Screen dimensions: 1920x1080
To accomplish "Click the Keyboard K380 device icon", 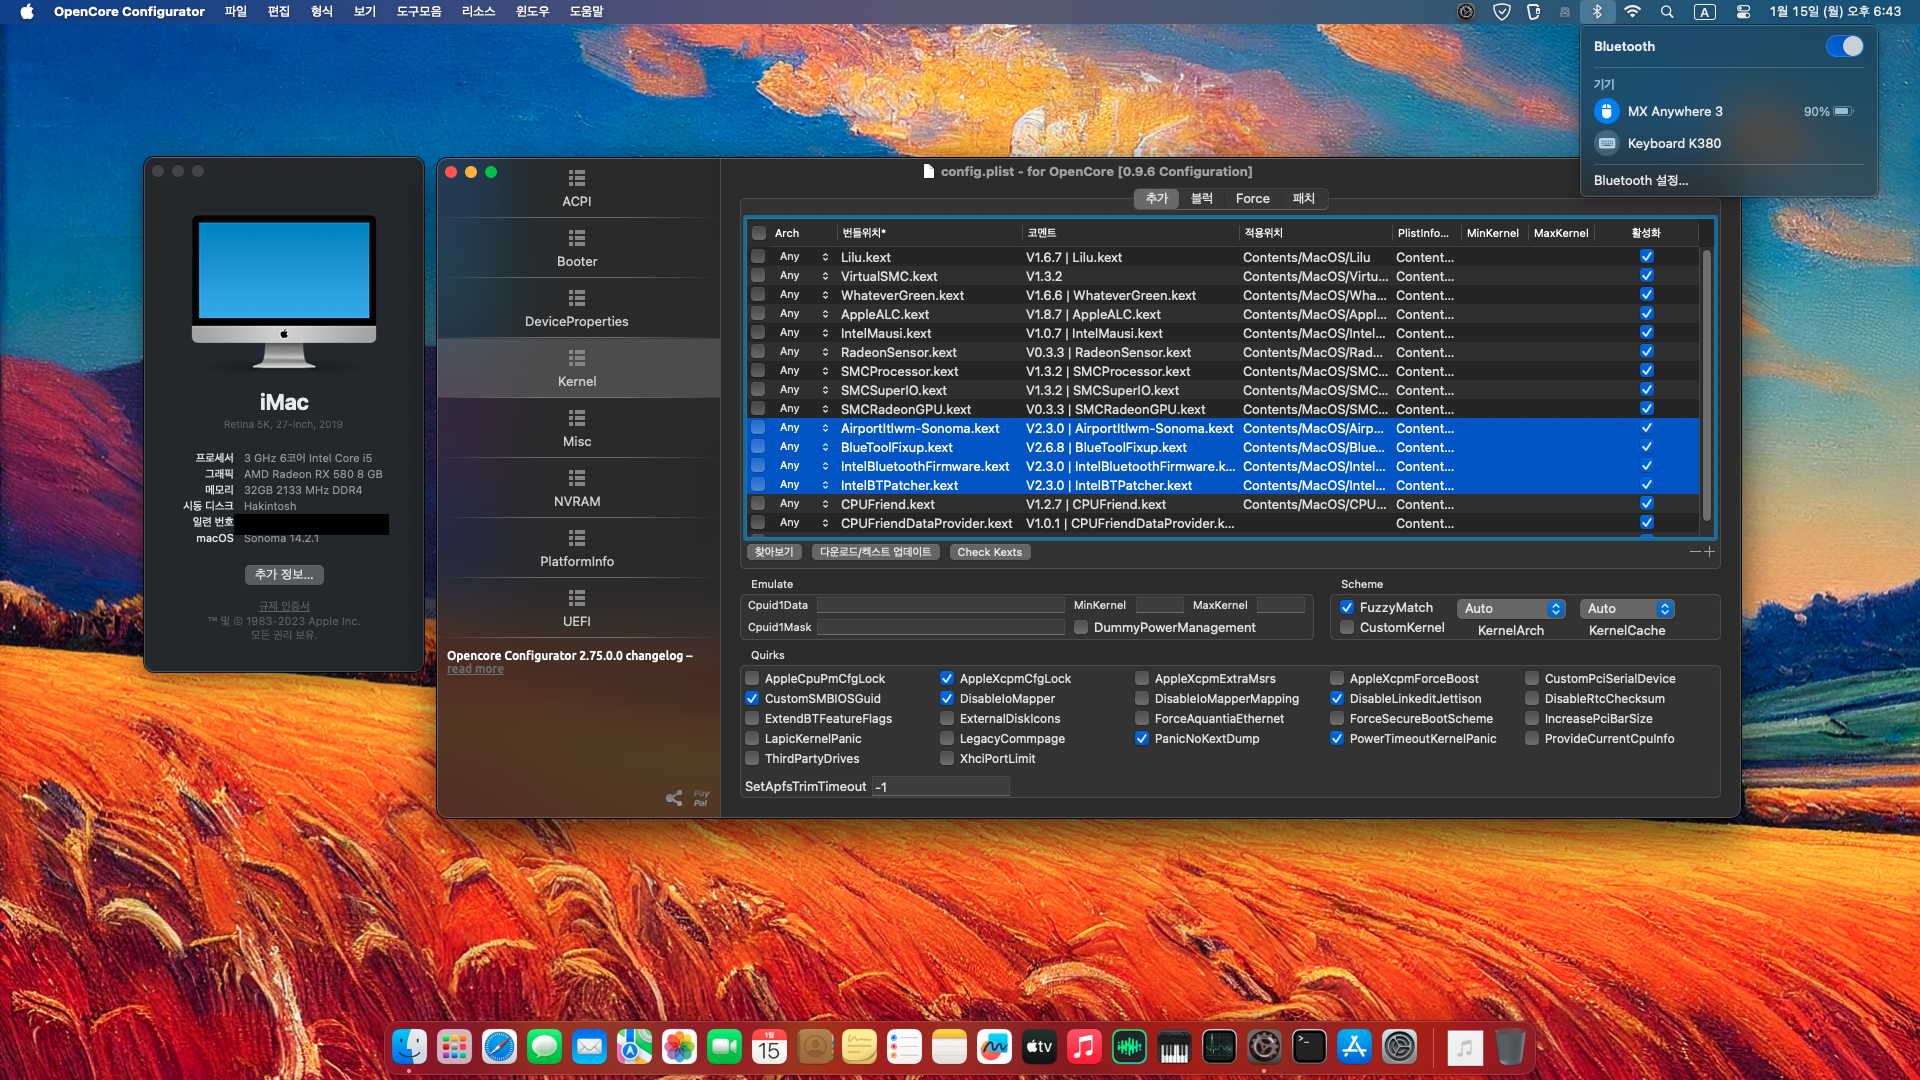I will pyautogui.click(x=1606, y=143).
